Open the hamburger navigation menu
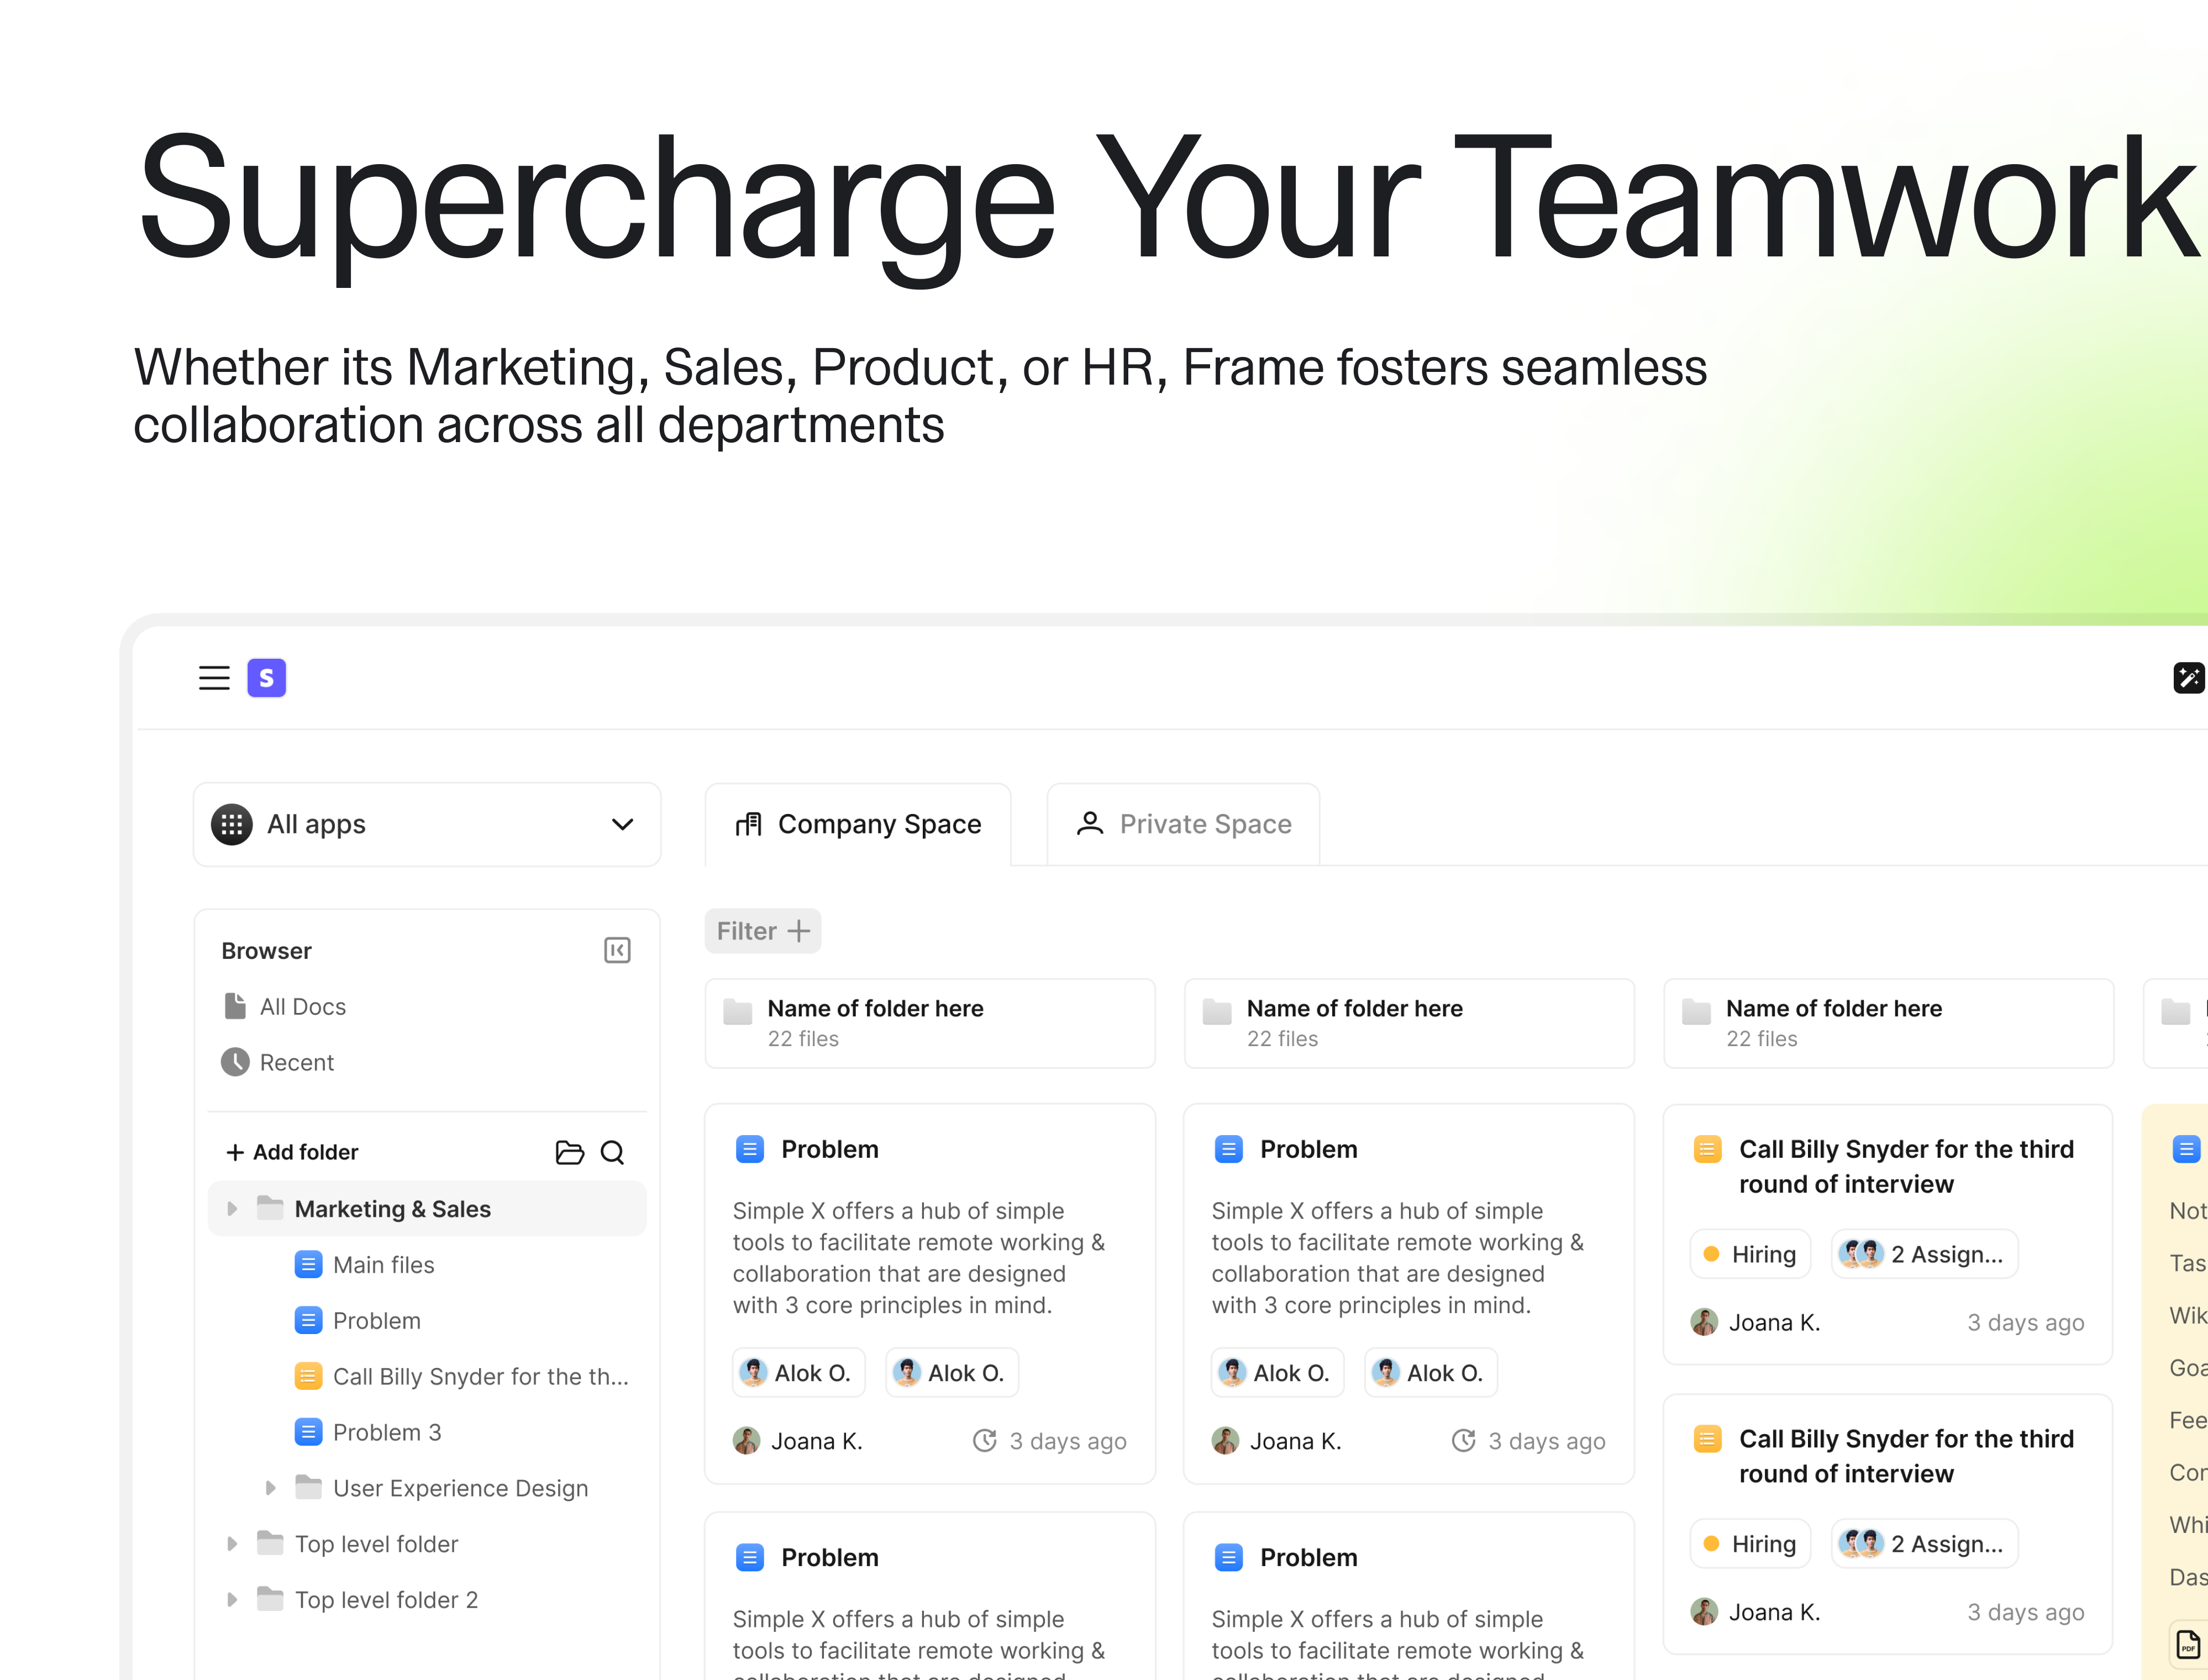Viewport: 2208px width, 1680px height. pos(214,678)
